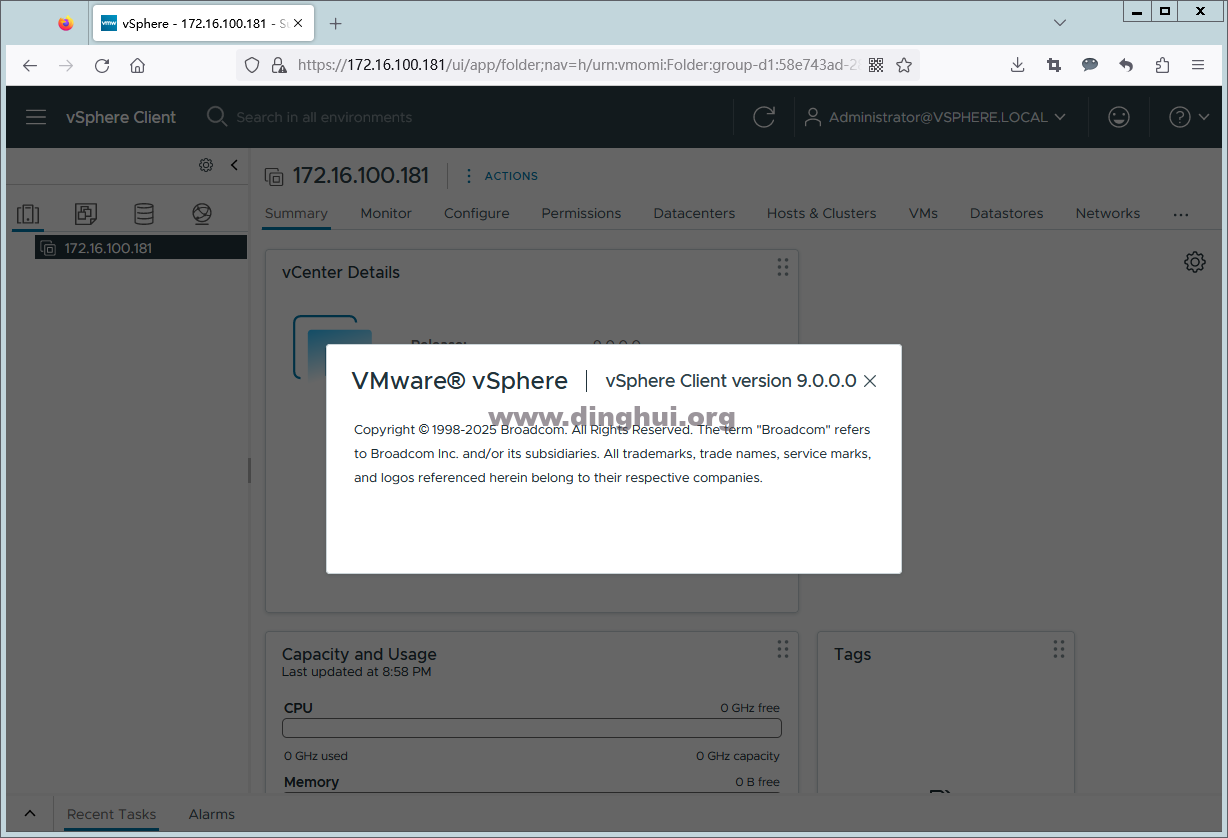
Task: Reload the page in Firefox
Action: [102, 65]
